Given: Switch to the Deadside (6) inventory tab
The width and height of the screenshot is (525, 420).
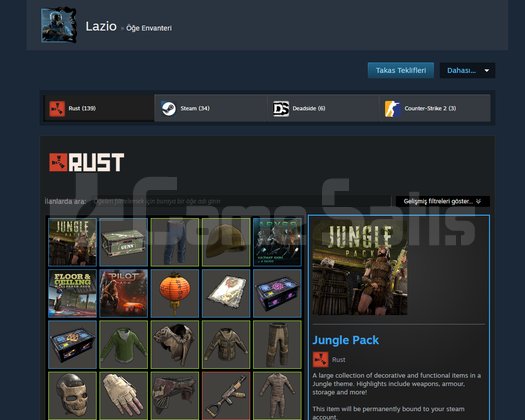Looking at the screenshot, I should click(323, 108).
